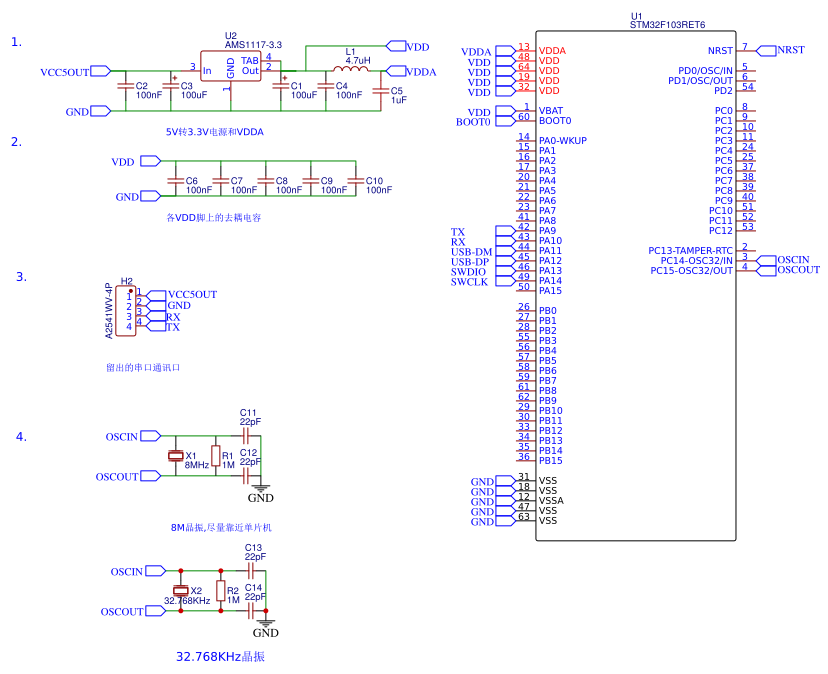Image resolution: width=828 pixels, height=674 pixels.
Task: Select the X1 8MHz crystal symbol
Action: [175, 456]
